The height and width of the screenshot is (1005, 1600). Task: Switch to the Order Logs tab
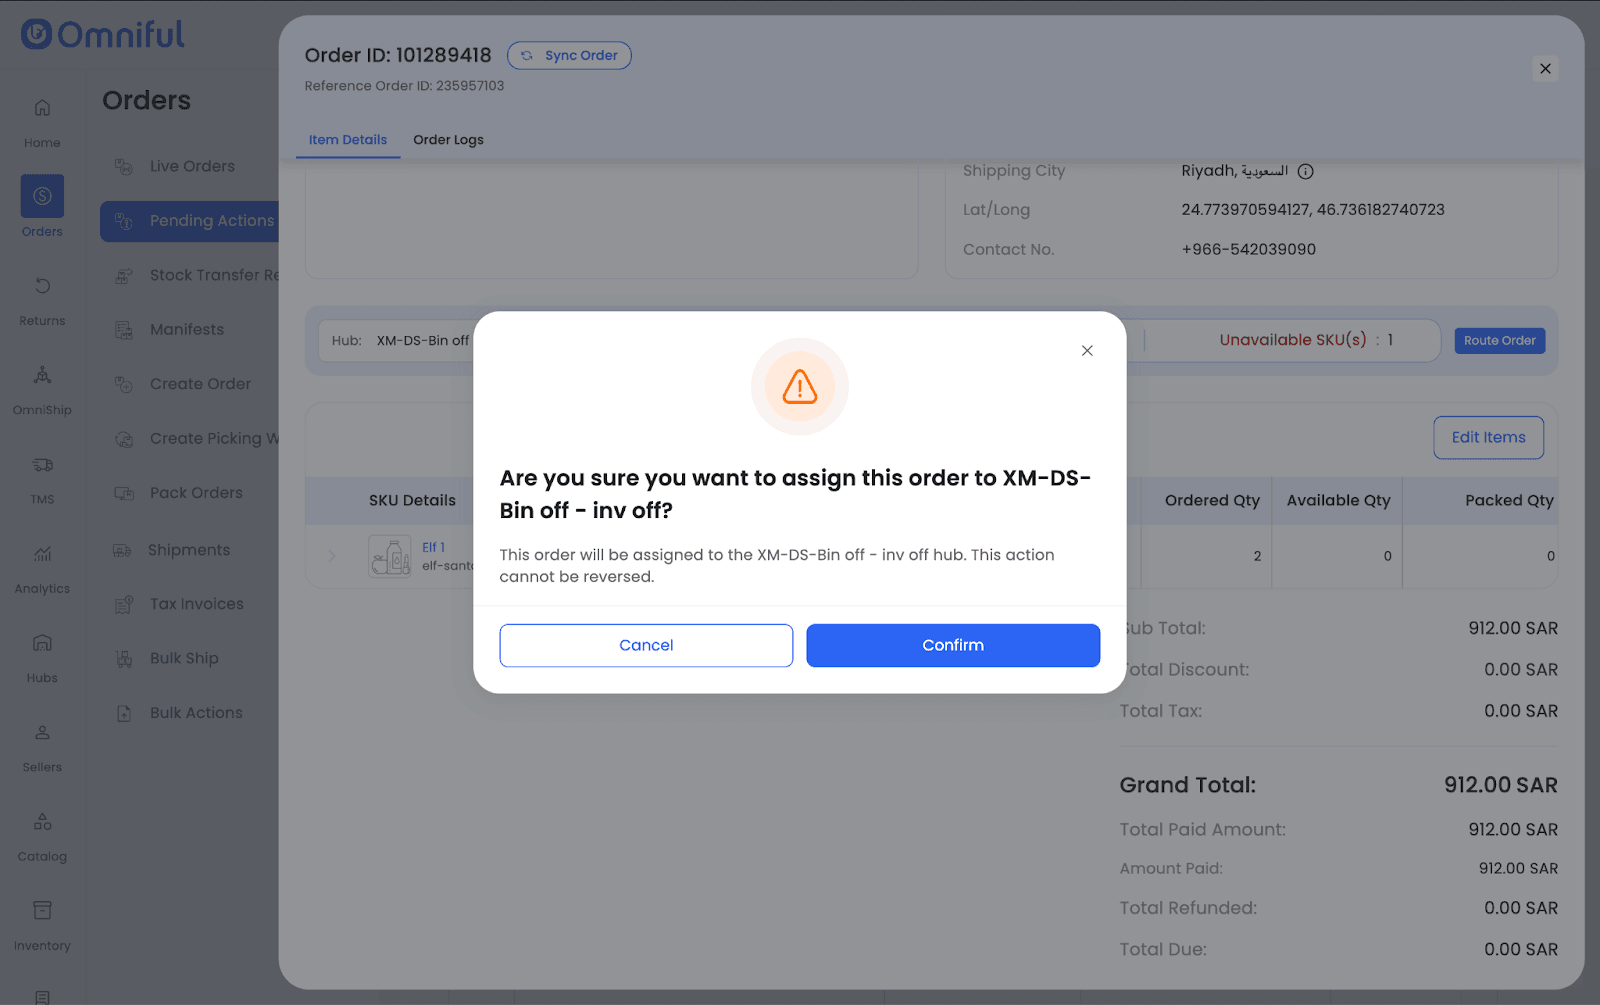pyautogui.click(x=448, y=140)
